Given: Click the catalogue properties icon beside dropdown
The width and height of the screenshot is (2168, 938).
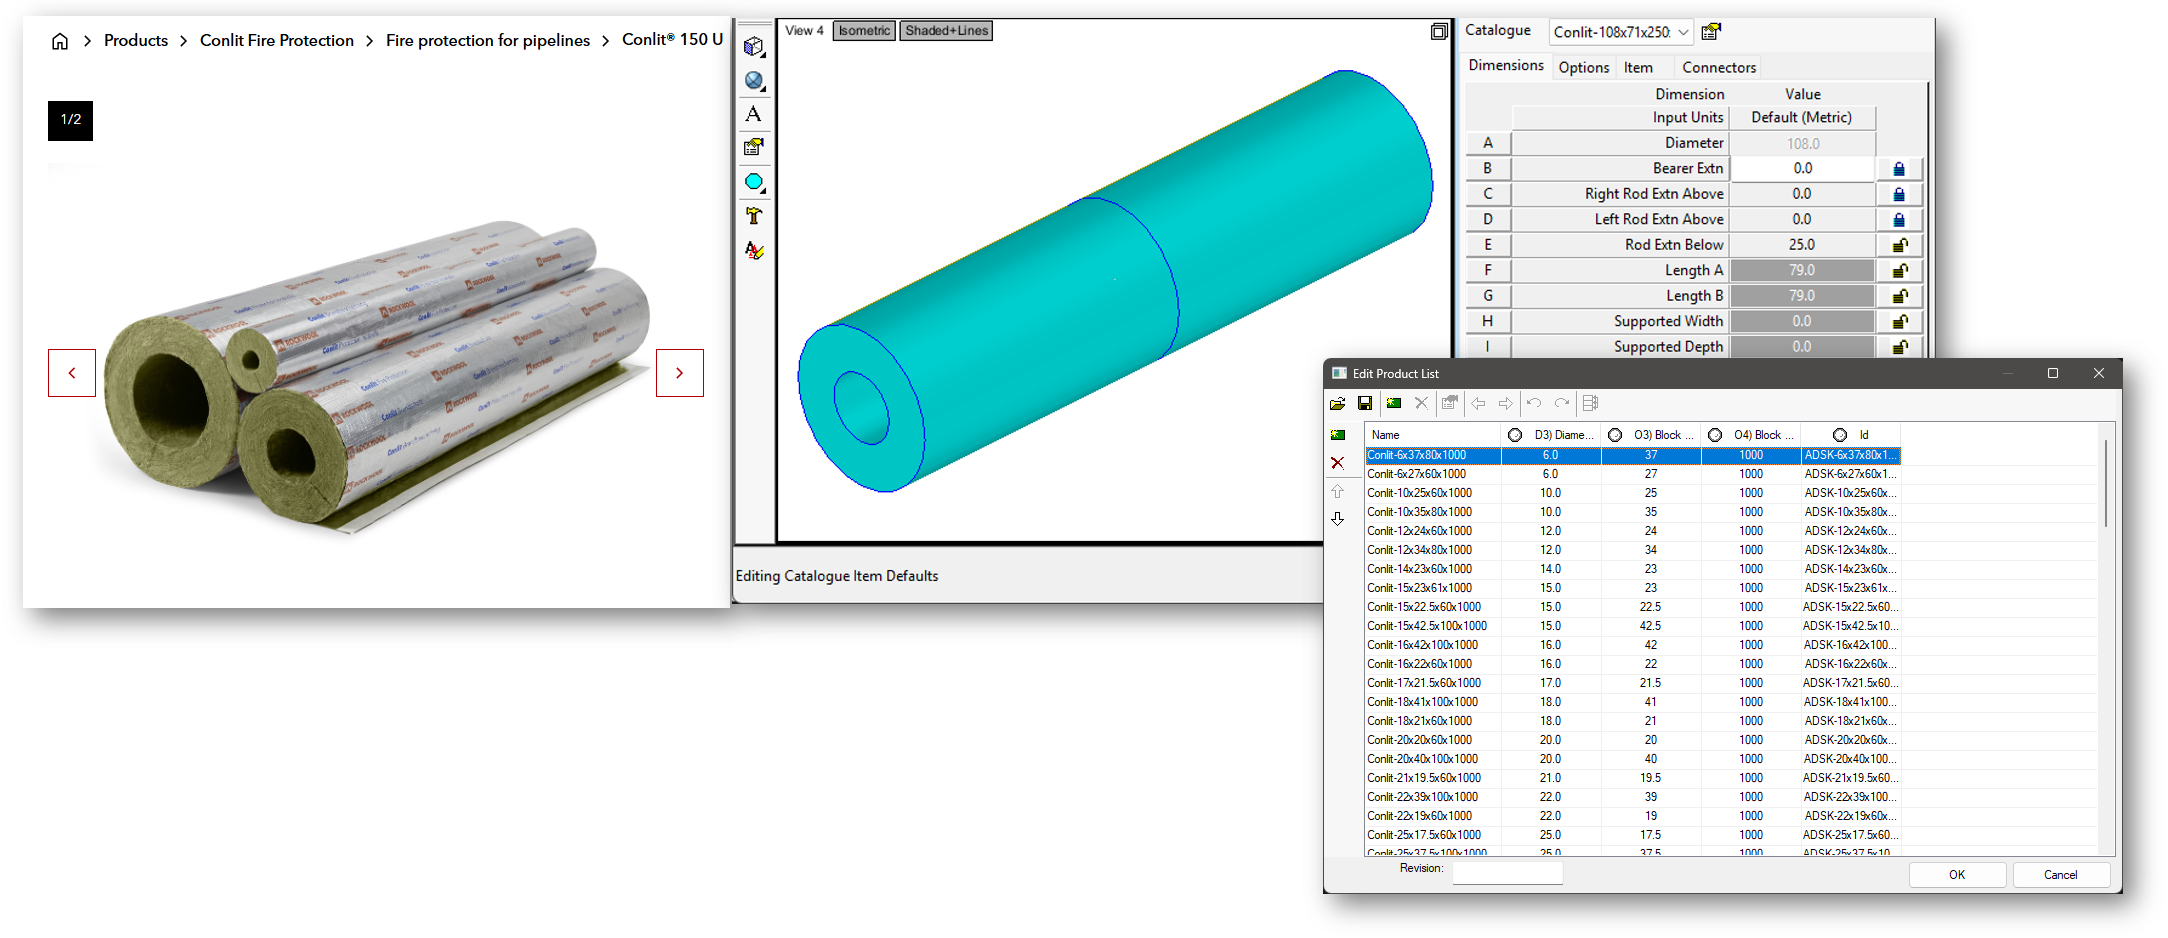Looking at the screenshot, I should [x=1711, y=32].
